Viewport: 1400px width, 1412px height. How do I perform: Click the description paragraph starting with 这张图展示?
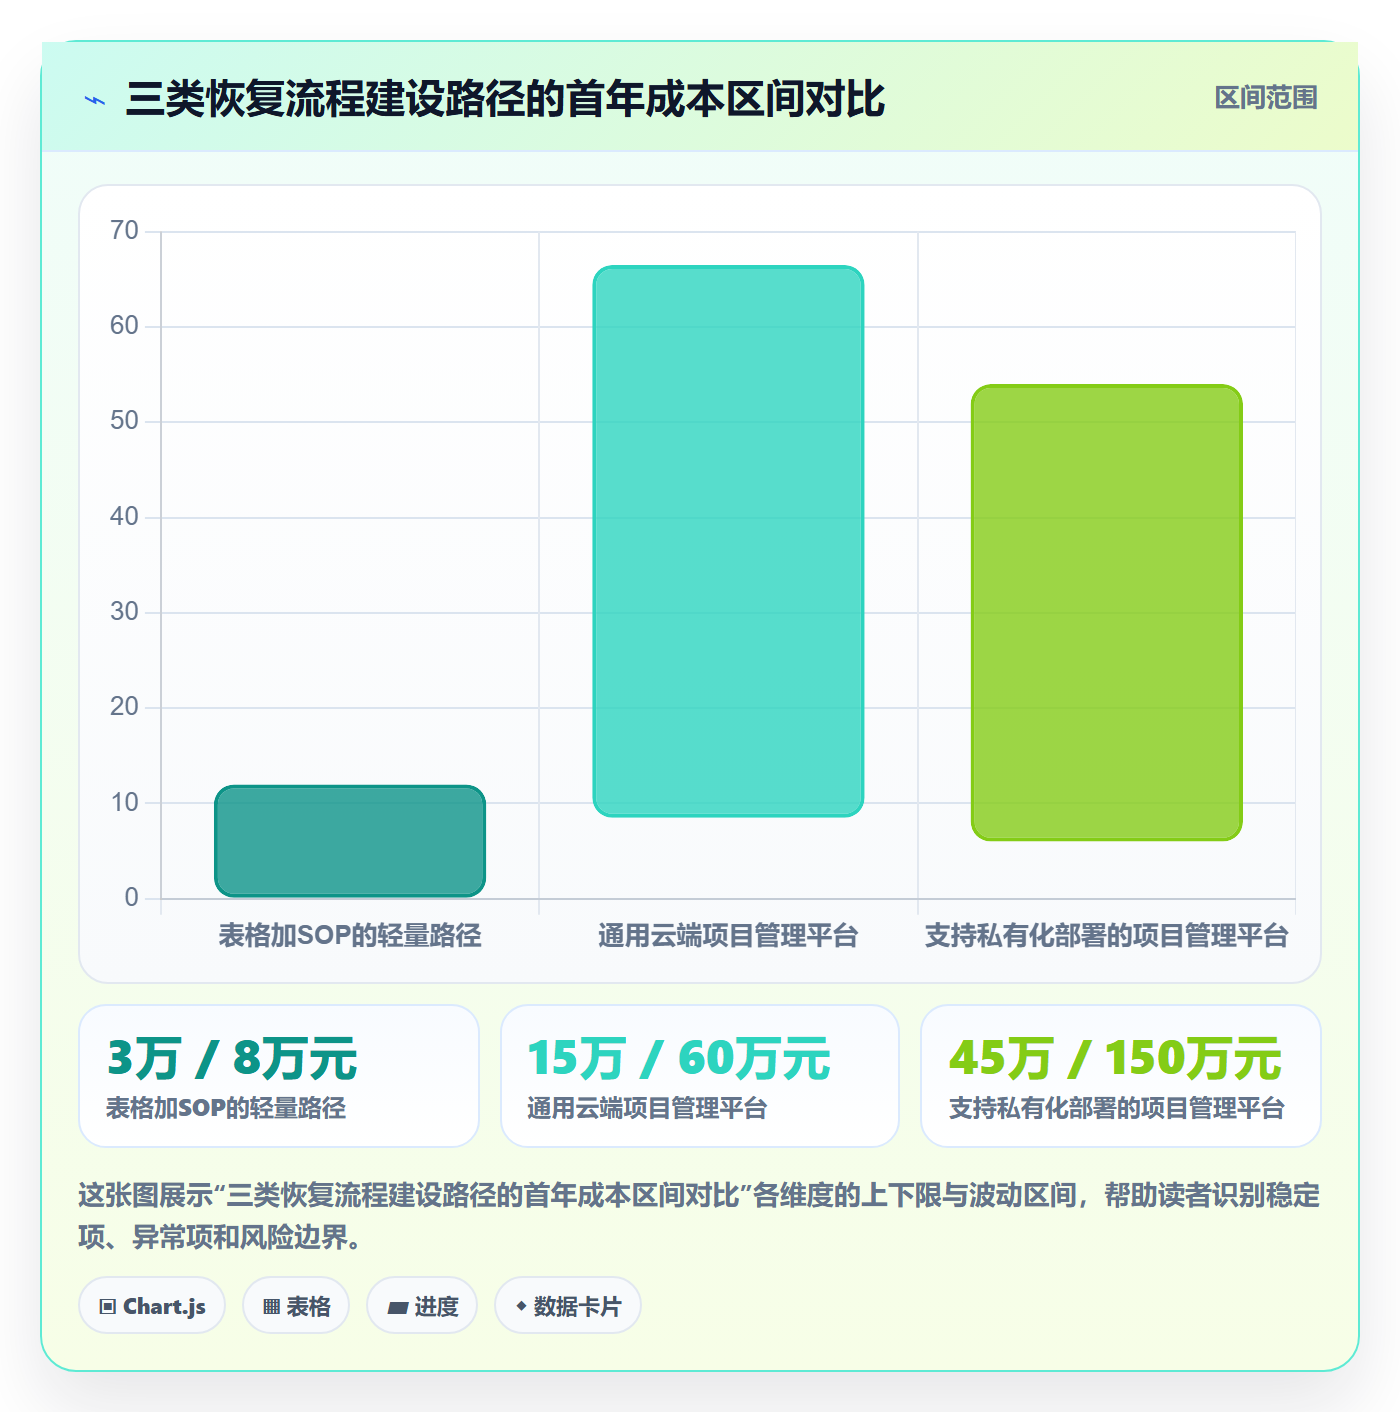coord(700,1216)
